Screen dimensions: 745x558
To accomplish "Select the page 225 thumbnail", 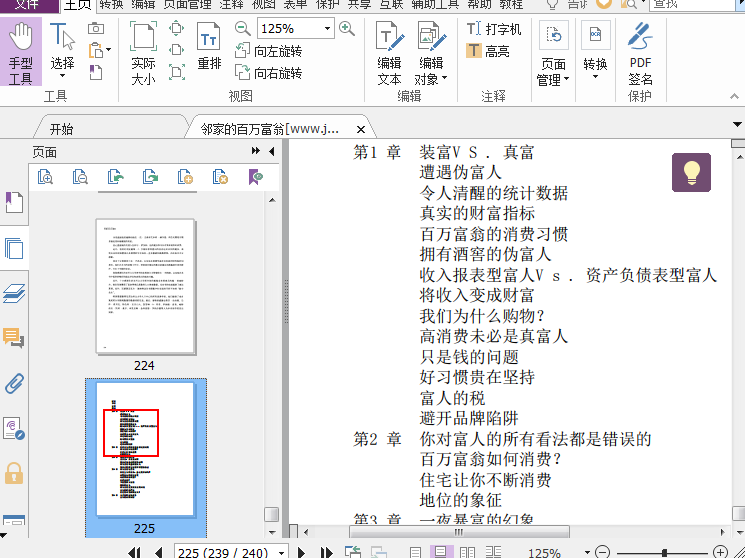I will (145, 449).
